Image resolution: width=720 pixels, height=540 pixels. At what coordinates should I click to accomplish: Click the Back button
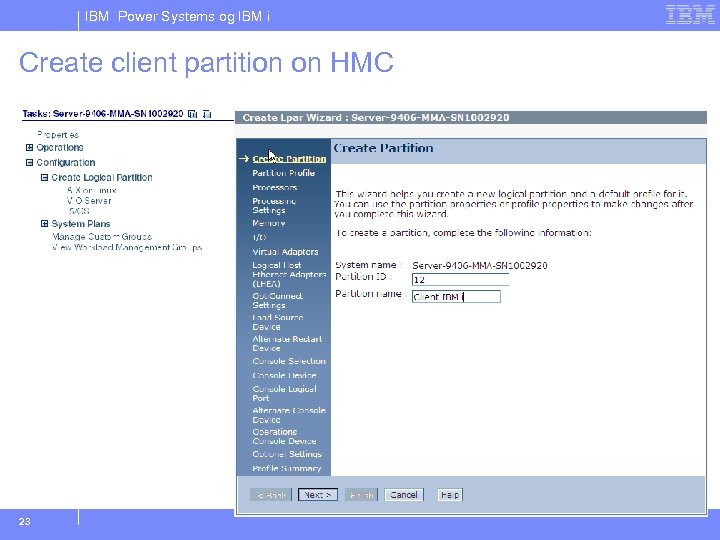click(271, 495)
